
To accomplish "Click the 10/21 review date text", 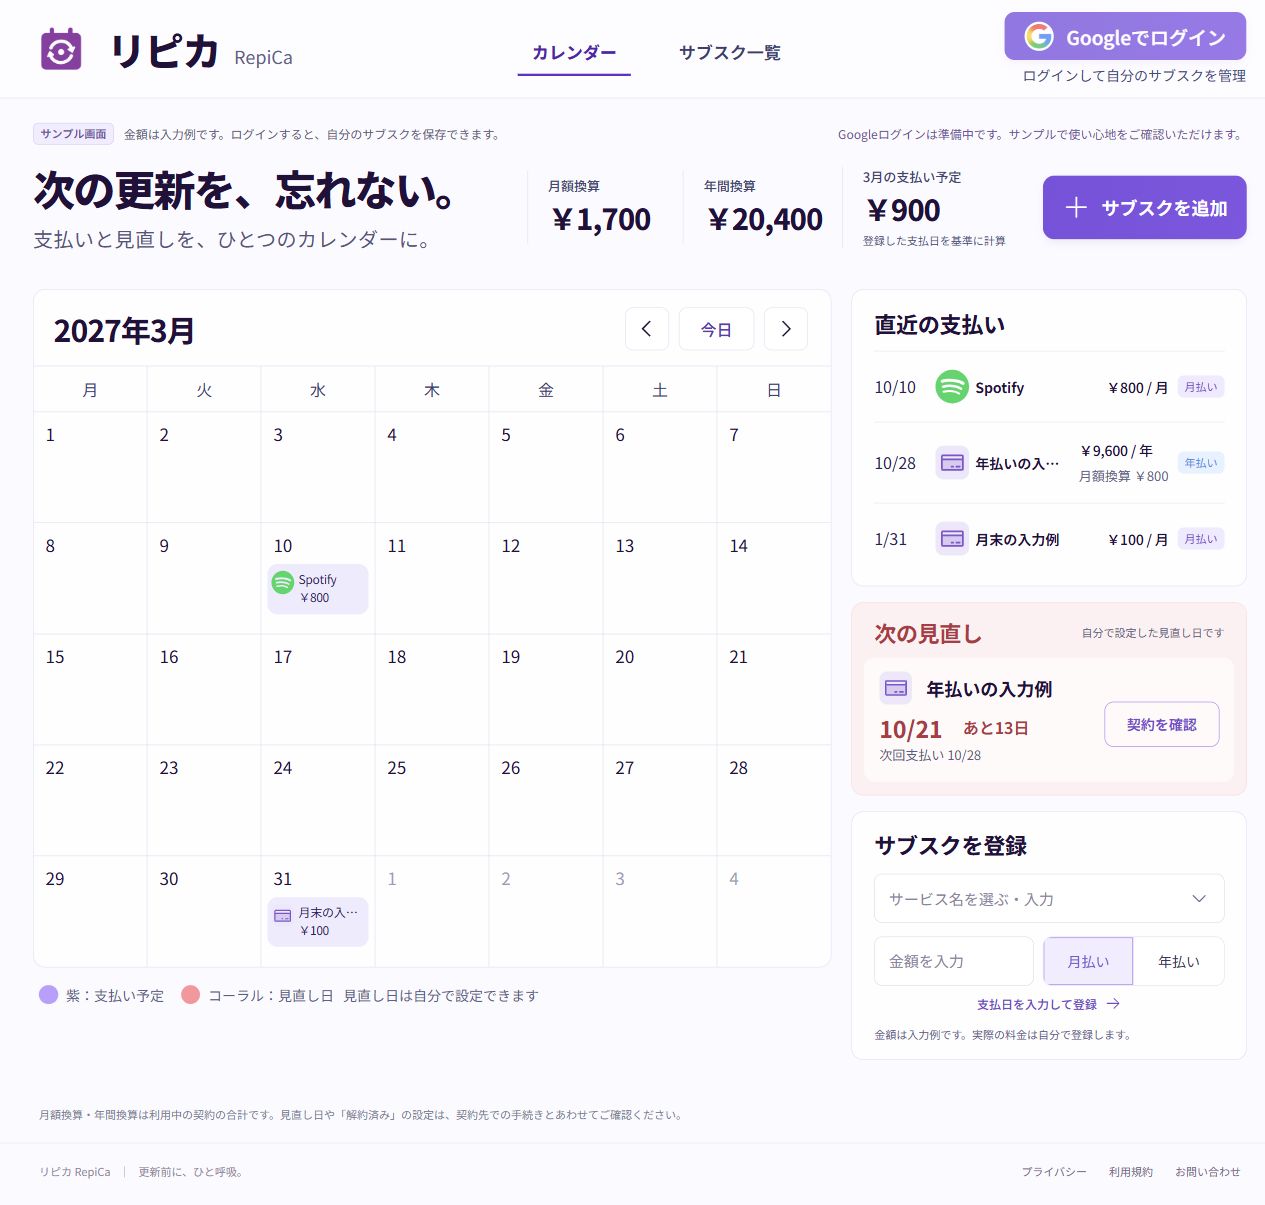I will click(x=911, y=729).
